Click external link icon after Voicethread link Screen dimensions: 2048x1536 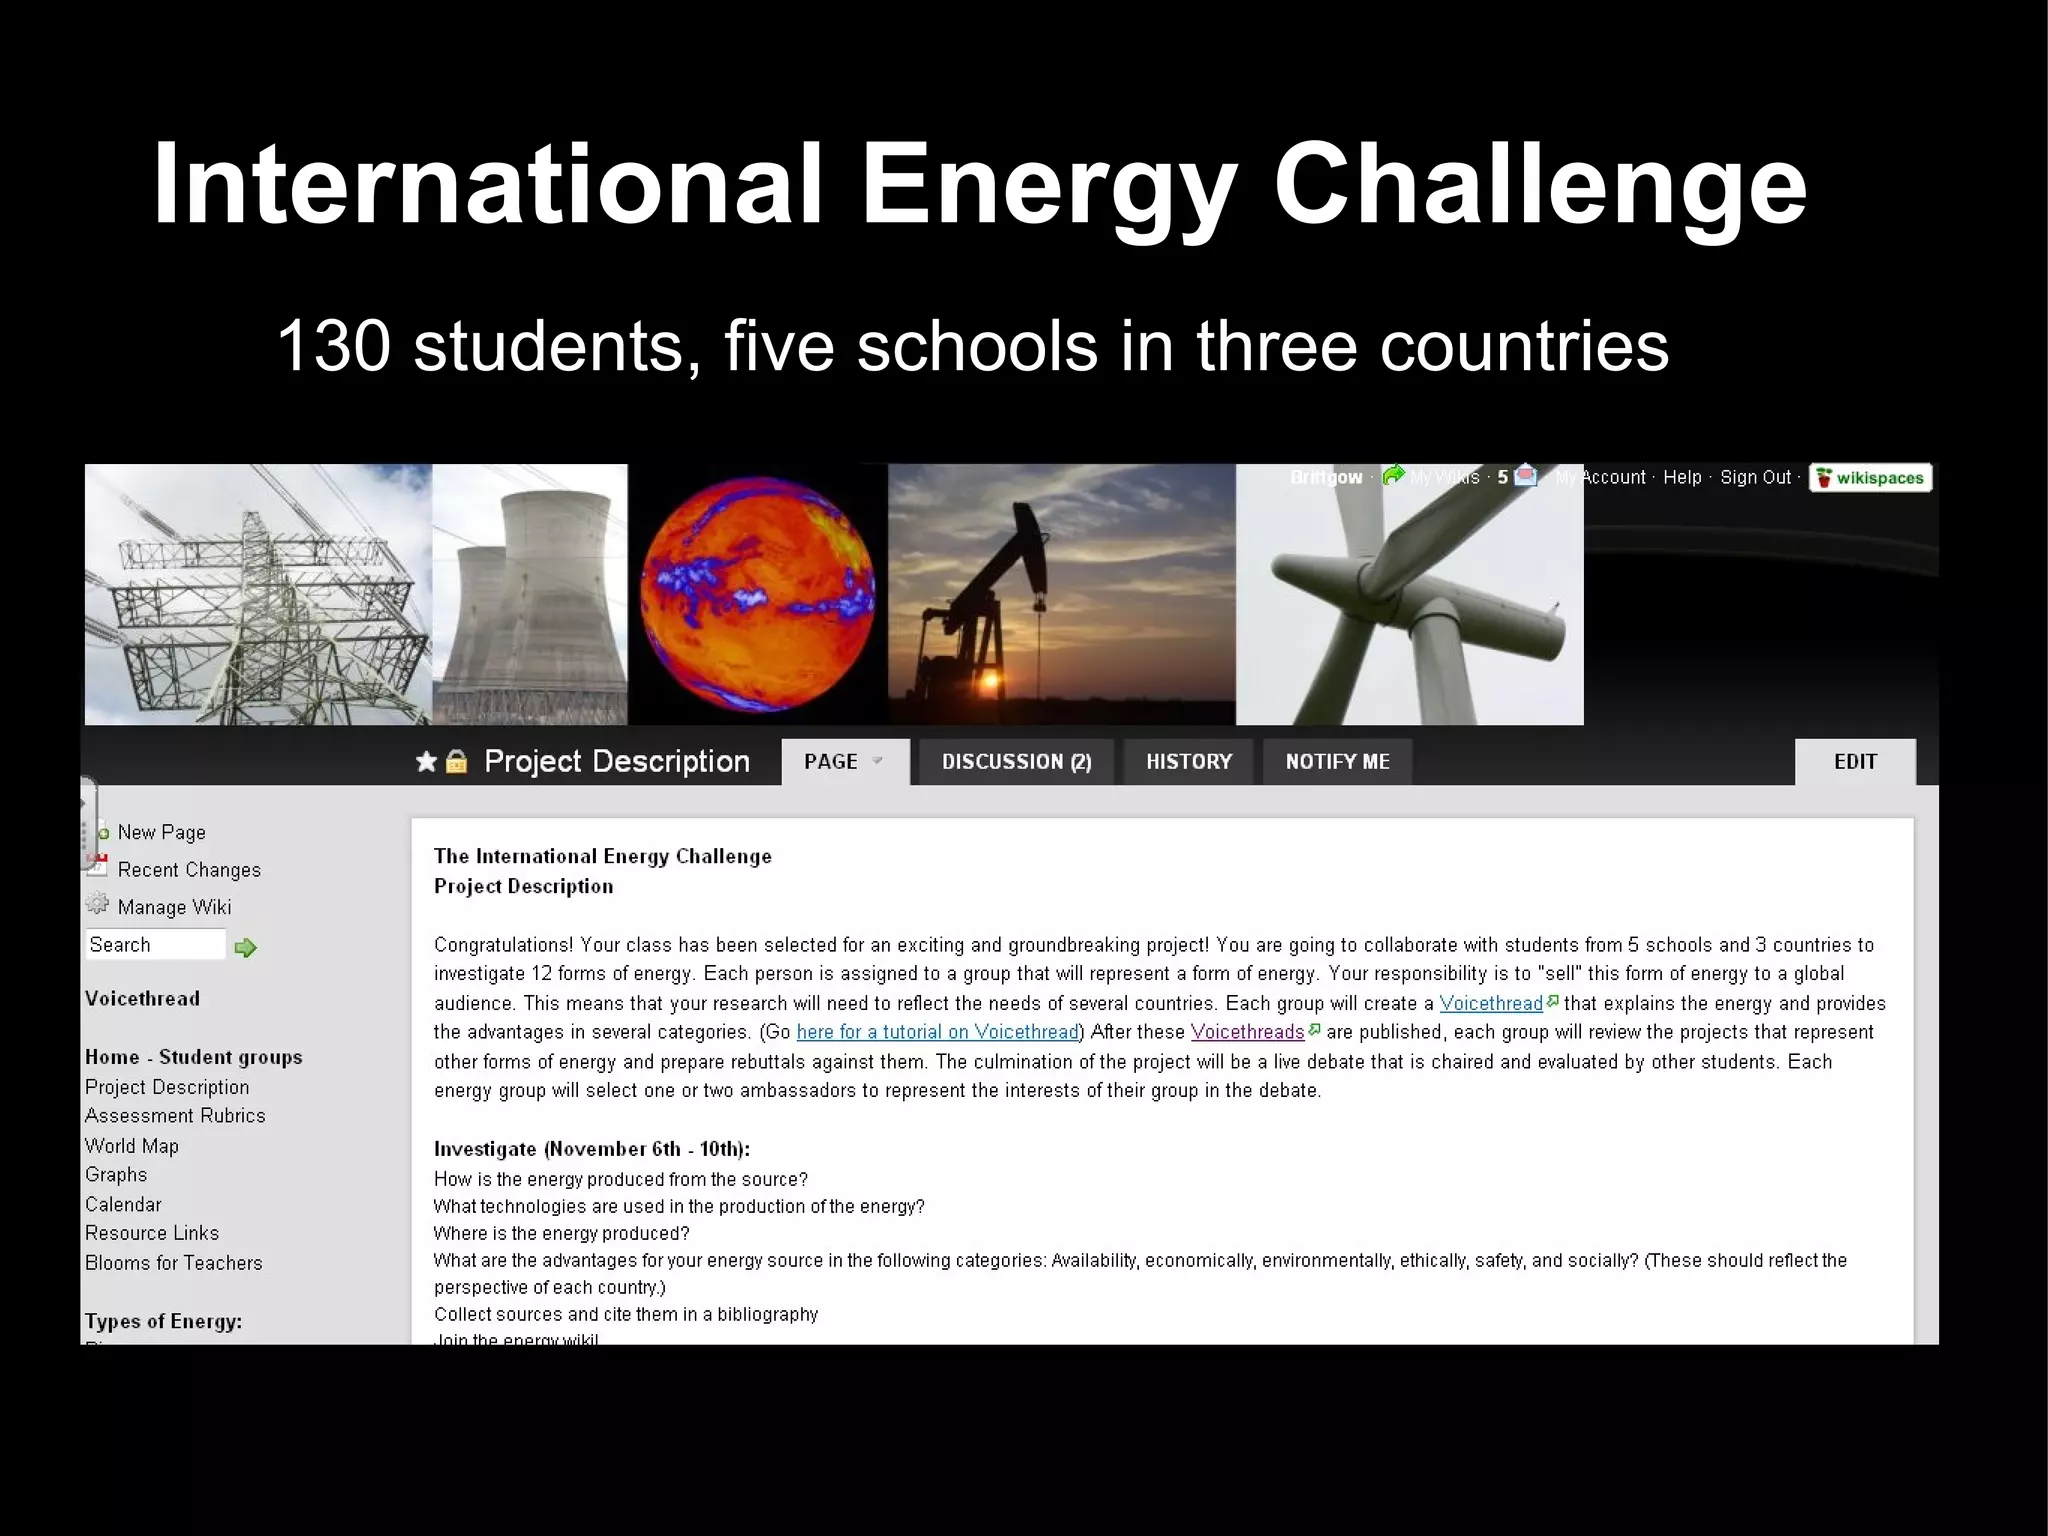pyautogui.click(x=1553, y=1001)
